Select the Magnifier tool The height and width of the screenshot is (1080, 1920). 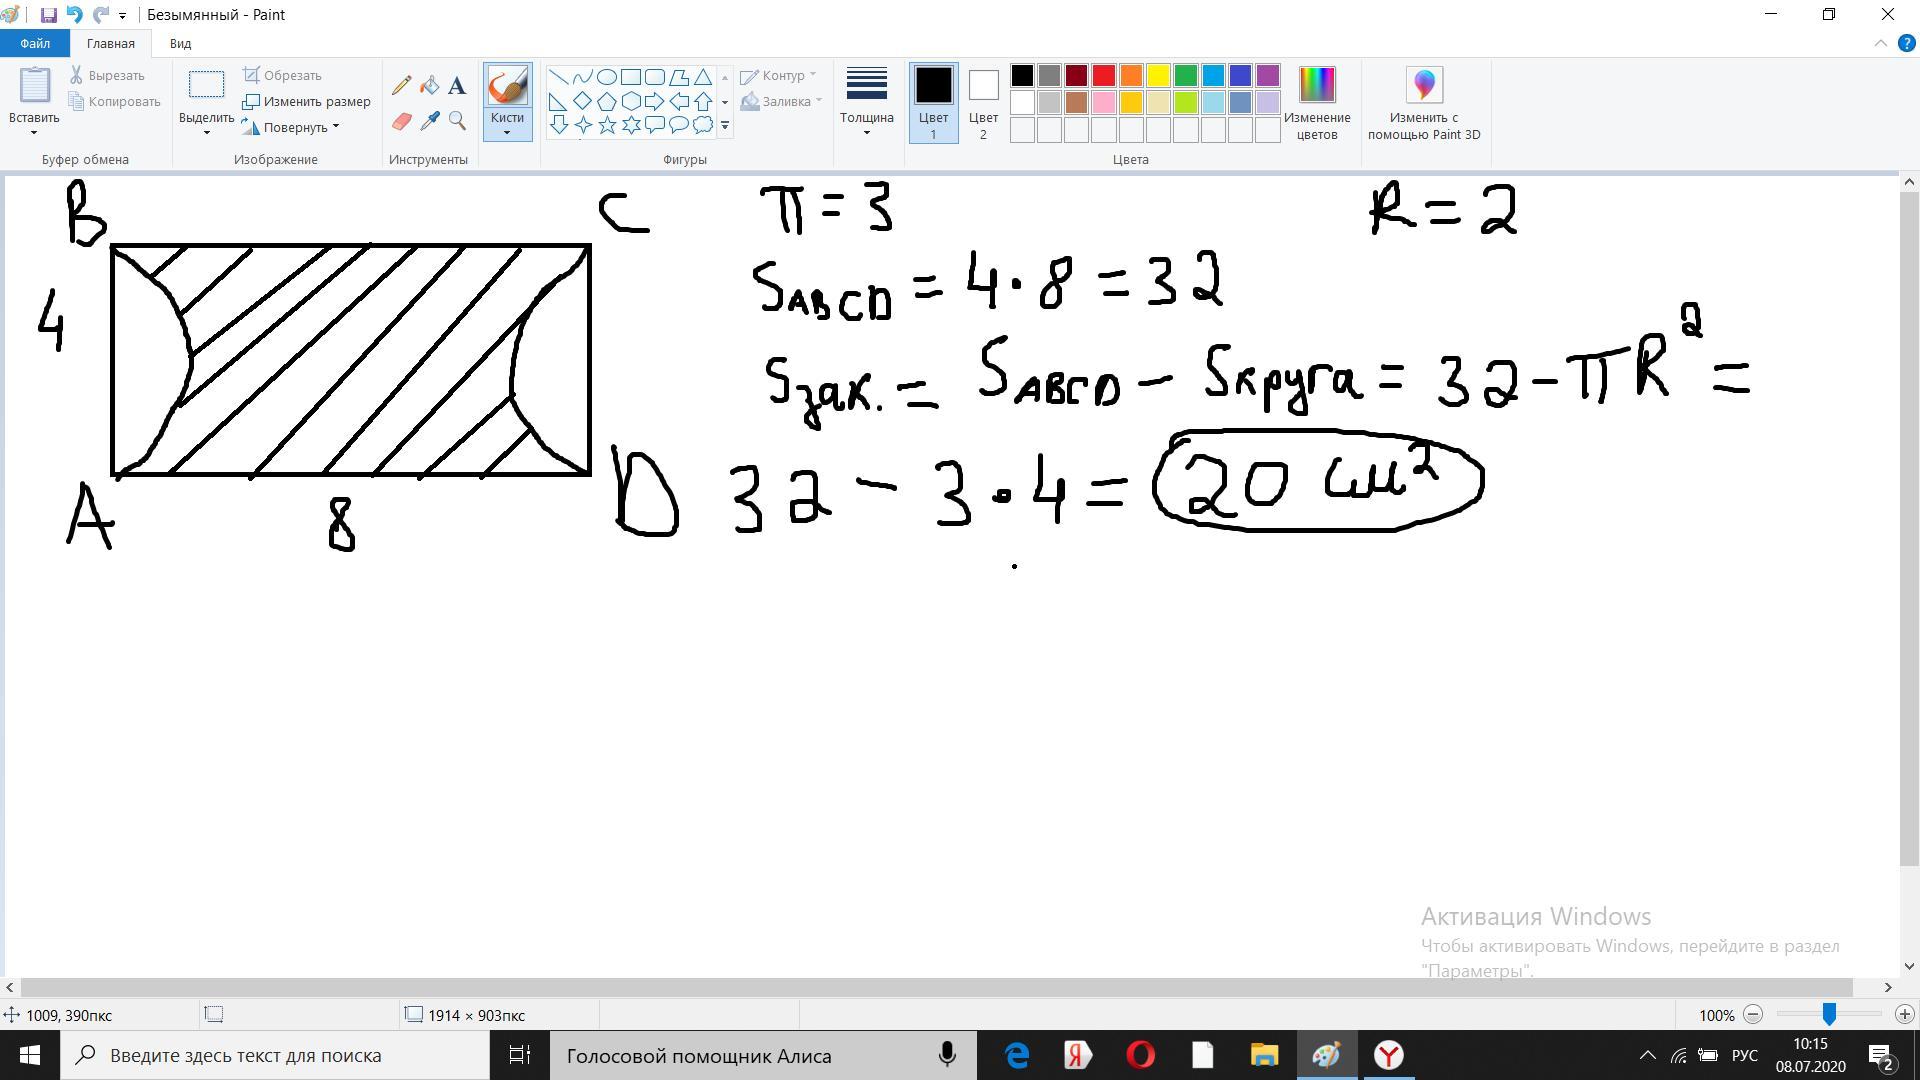pyautogui.click(x=457, y=121)
